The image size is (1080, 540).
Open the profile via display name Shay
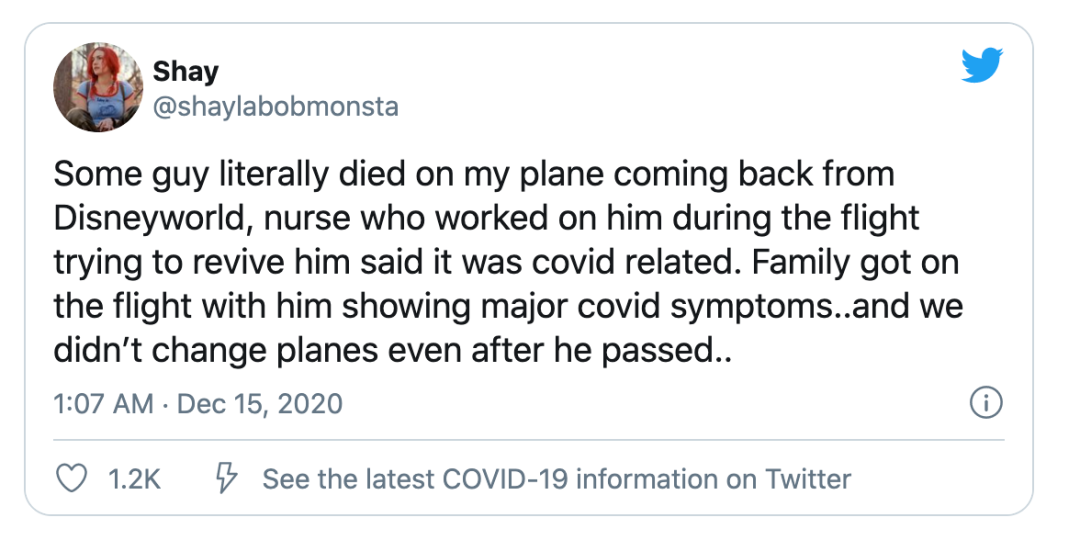point(186,72)
